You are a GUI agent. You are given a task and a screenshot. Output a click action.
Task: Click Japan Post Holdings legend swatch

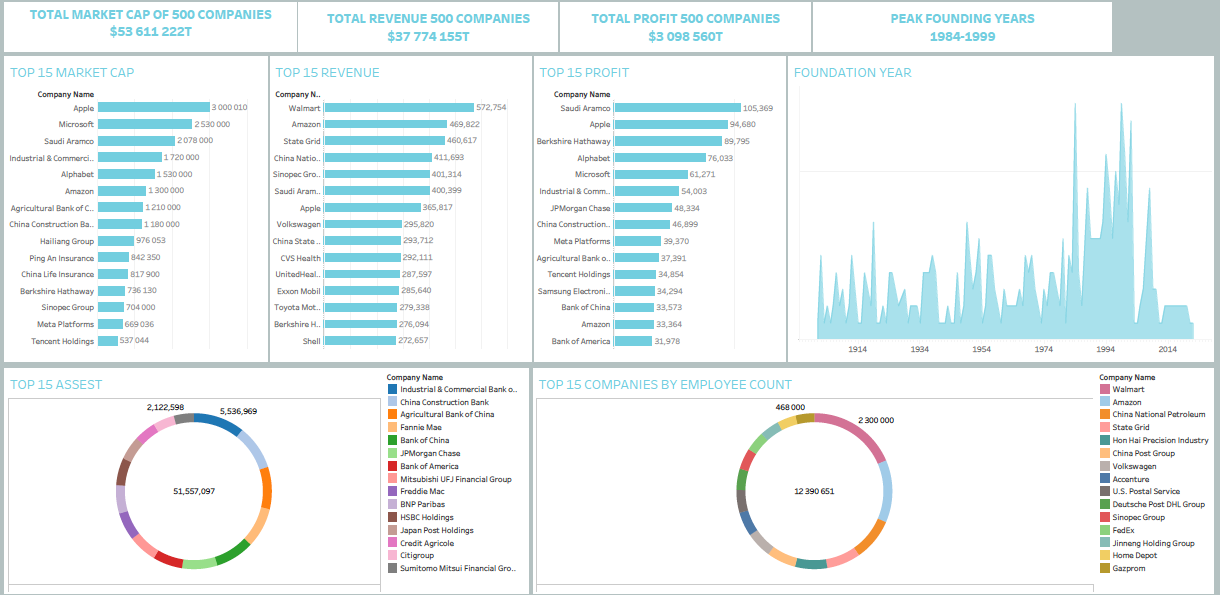coord(392,530)
